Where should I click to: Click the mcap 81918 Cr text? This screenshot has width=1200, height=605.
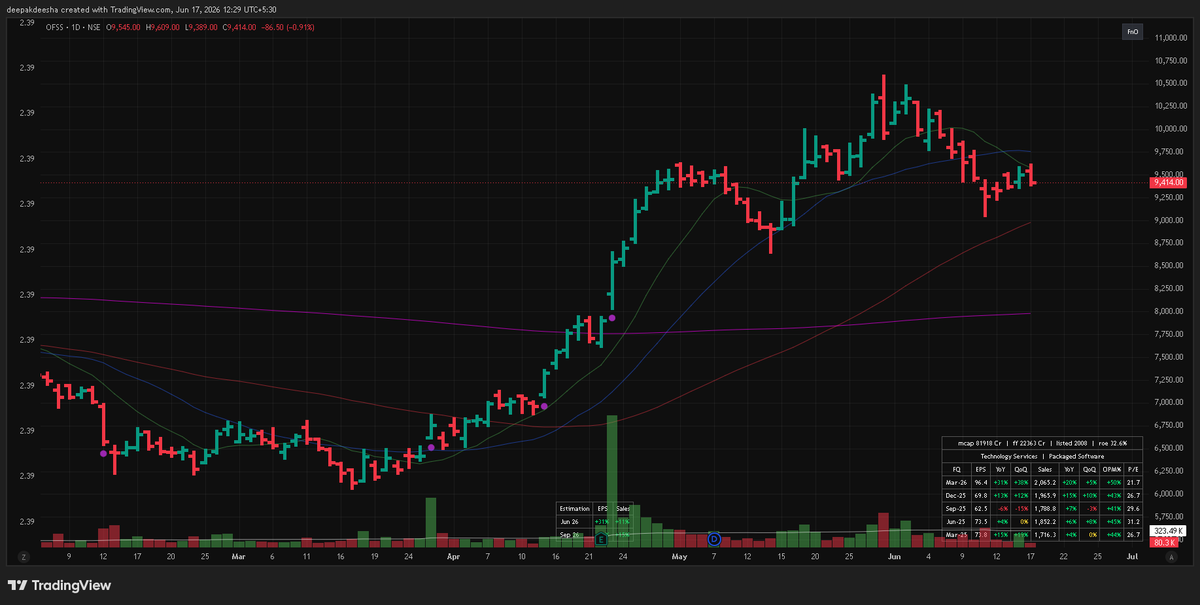point(980,444)
